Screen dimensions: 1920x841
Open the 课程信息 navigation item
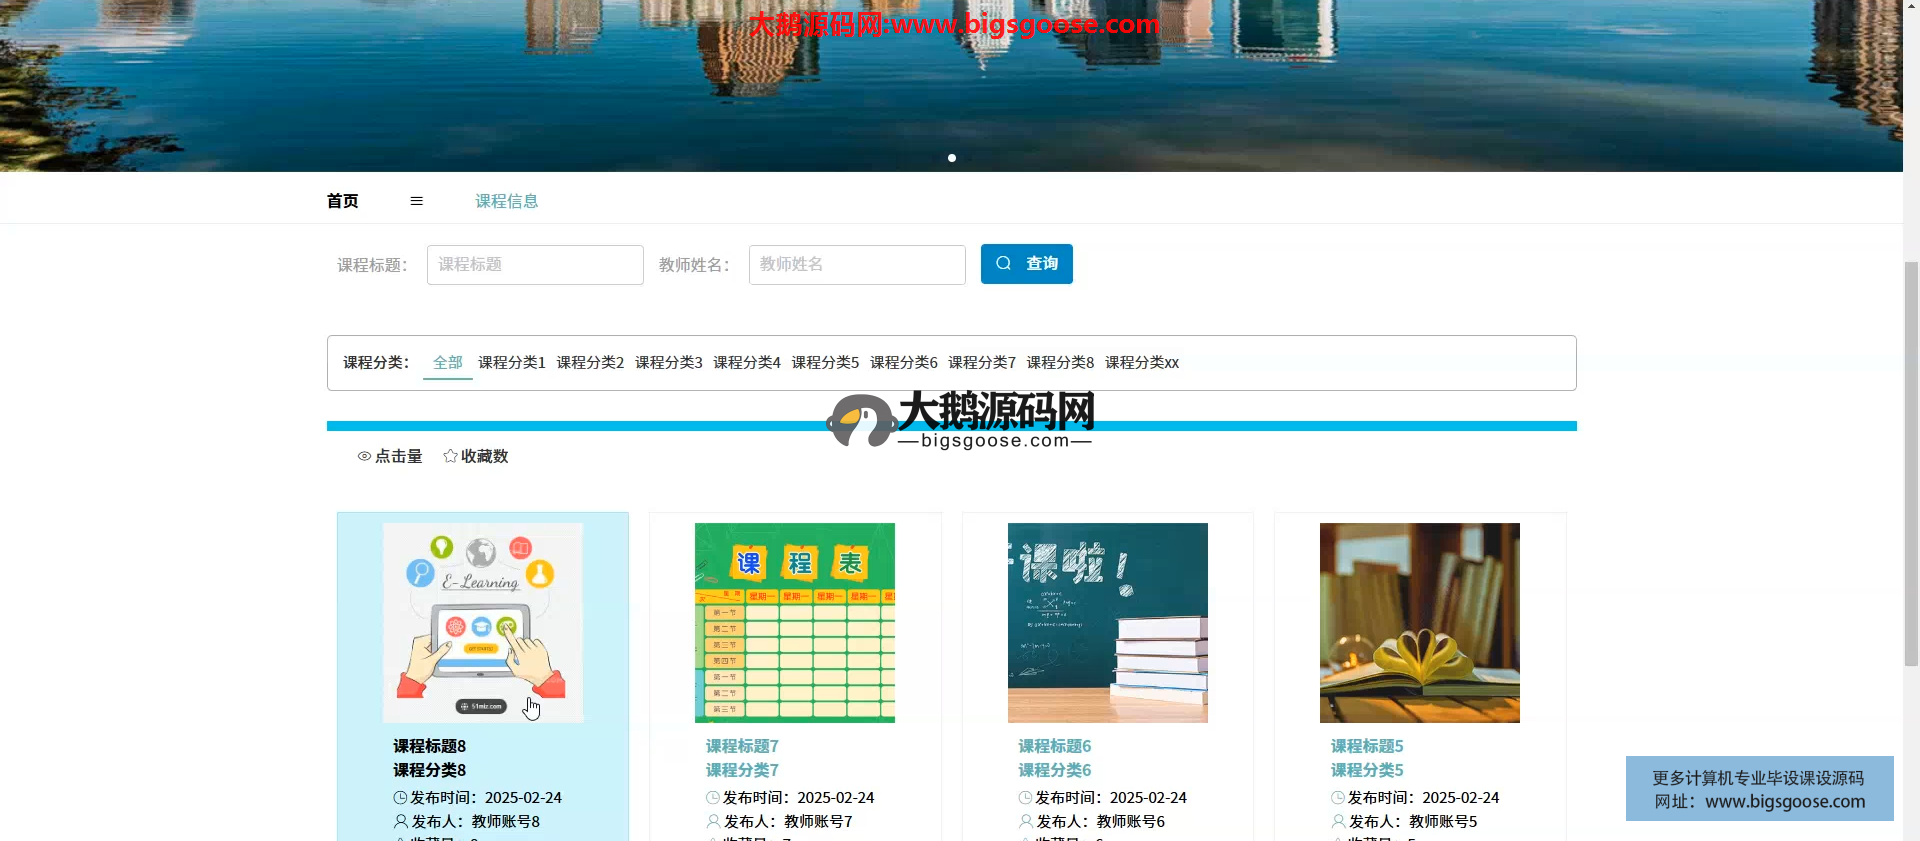506,201
